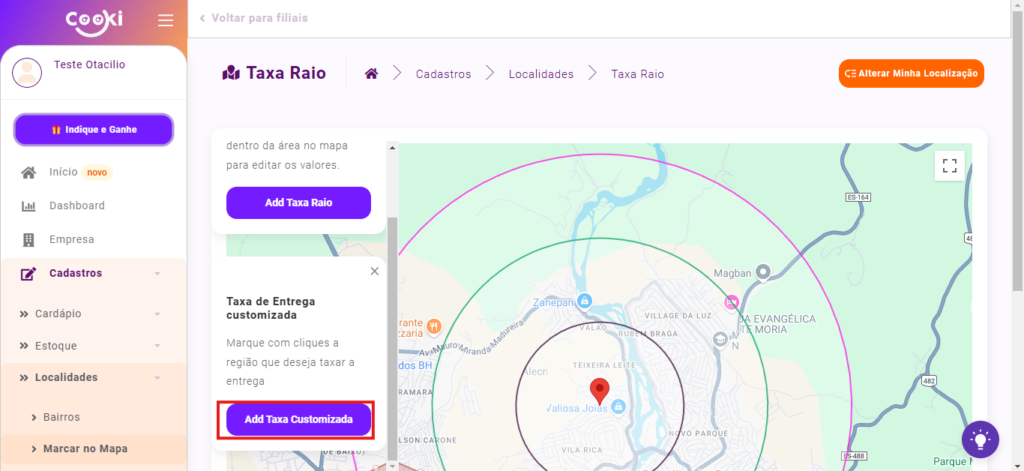The width and height of the screenshot is (1024, 471).
Task: Click the hamburger menu icon
Action: click(x=166, y=20)
